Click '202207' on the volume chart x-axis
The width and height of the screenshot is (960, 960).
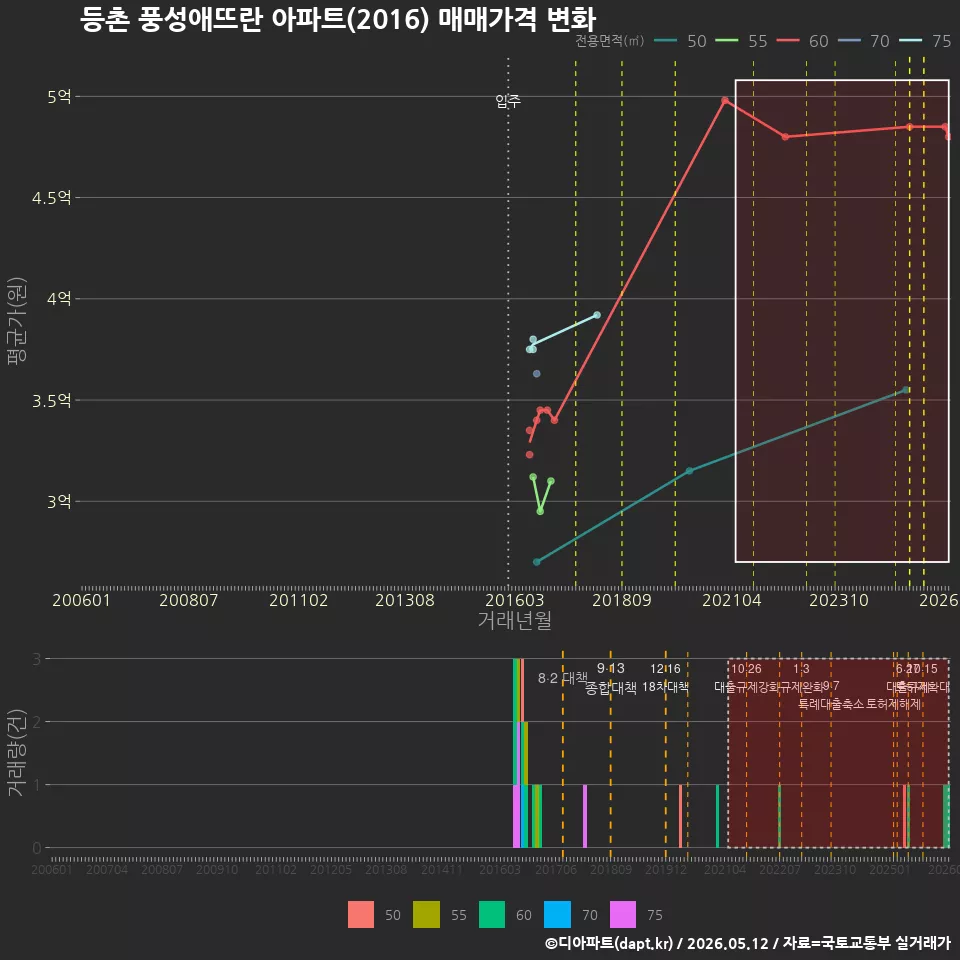[x=780, y=869]
